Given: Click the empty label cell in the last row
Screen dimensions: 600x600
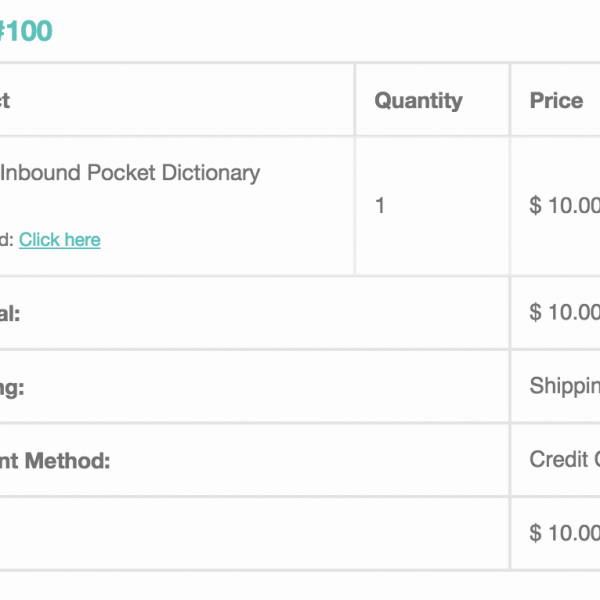Looking at the screenshot, I should pos(250,533).
